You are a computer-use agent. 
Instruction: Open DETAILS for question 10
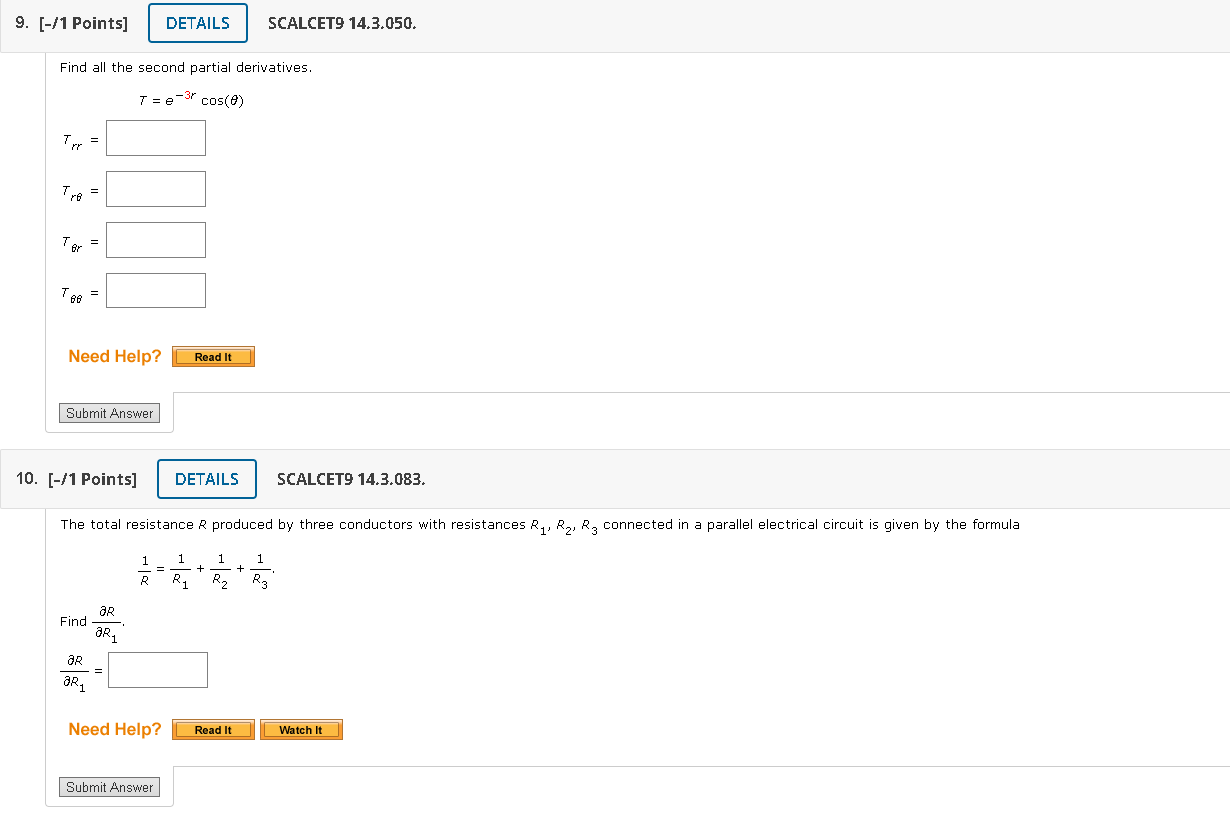tap(206, 478)
